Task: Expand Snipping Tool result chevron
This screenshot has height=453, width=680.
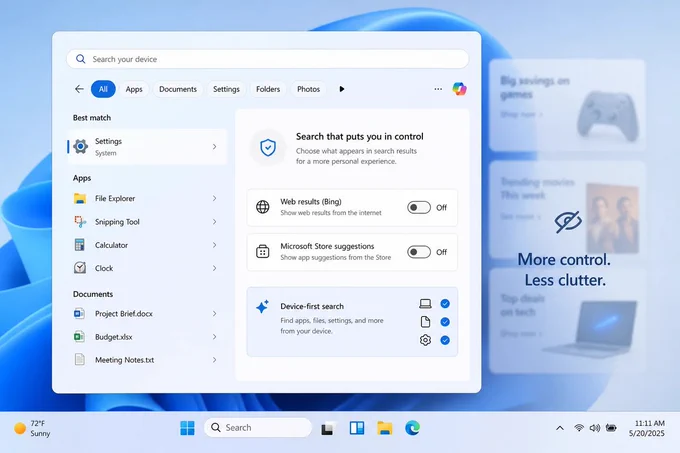Action: (x=215, y=222)
